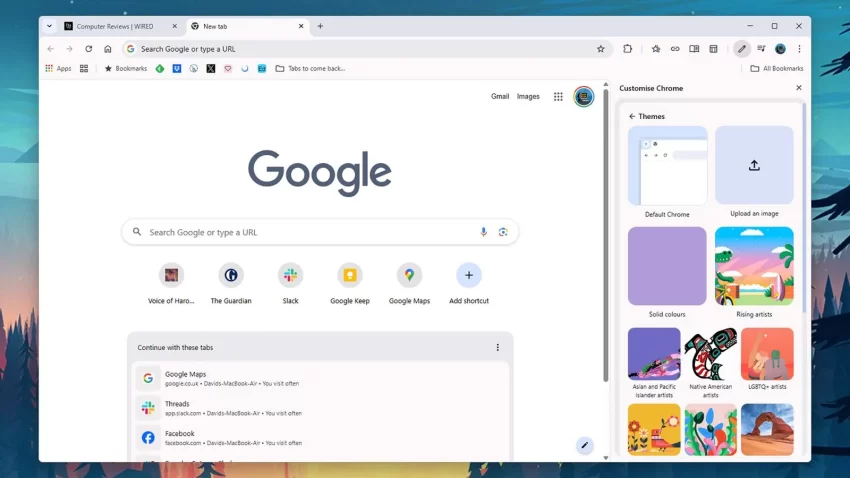This screenshot has height=478, width=850.
Task: Open the media controls playlist icon
Action: point(761,49)
